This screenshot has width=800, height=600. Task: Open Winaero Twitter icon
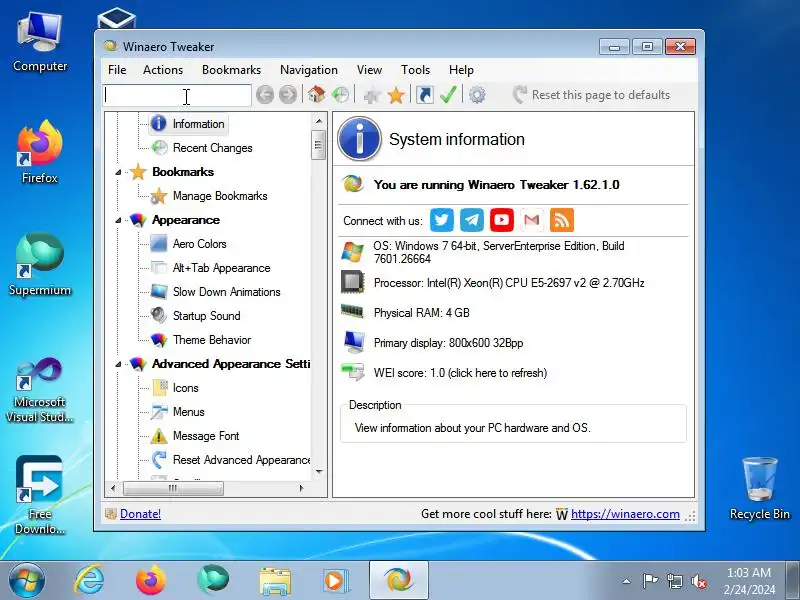point(442,220)
